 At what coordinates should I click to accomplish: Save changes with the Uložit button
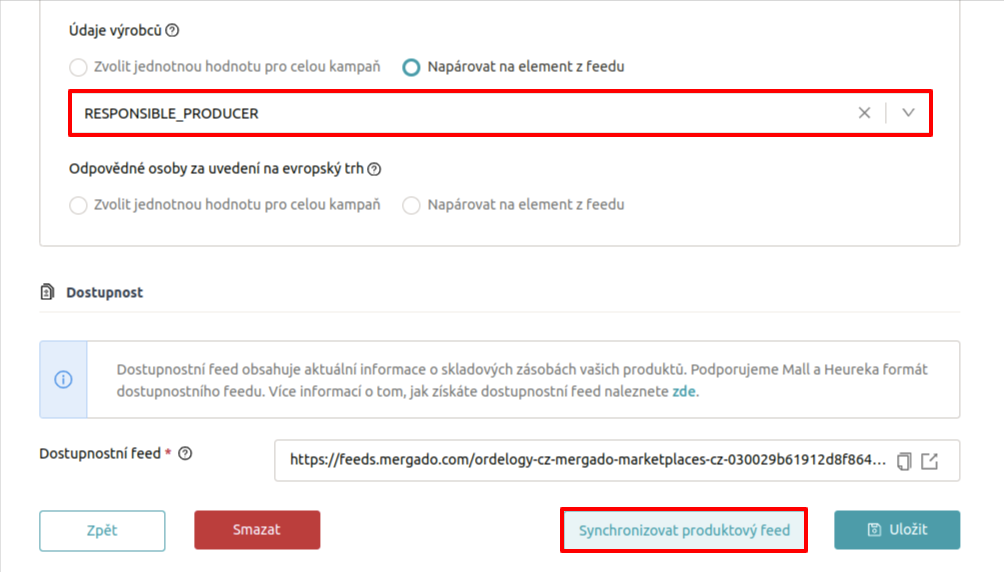(897, 530)
